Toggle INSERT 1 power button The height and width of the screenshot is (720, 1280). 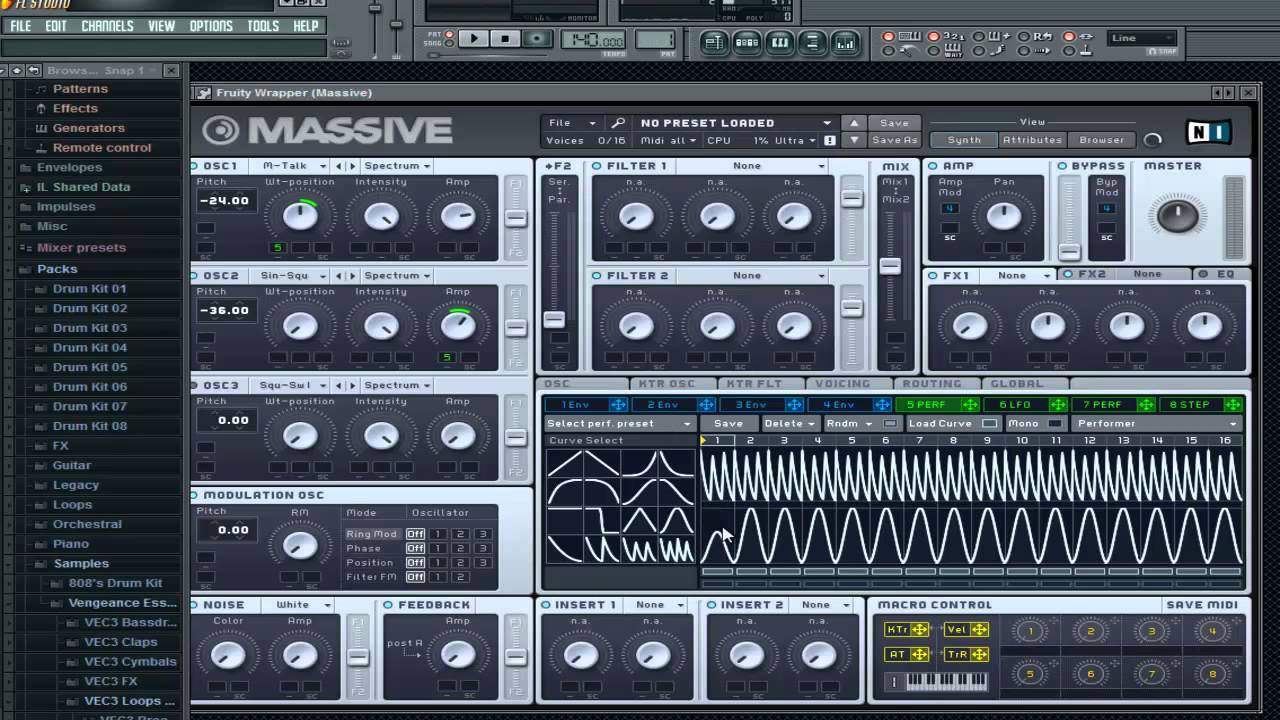(546, 605)
